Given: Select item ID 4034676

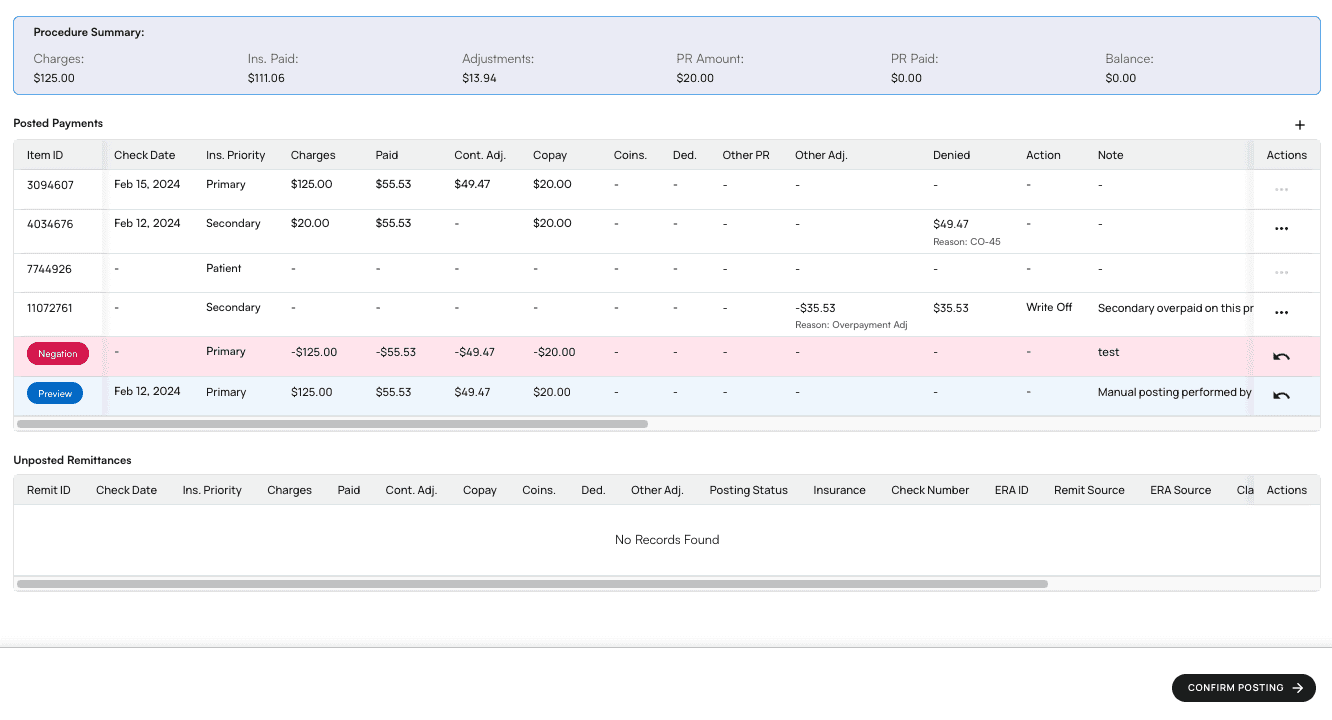Looking at the screenshot, I should click(50, 224).
